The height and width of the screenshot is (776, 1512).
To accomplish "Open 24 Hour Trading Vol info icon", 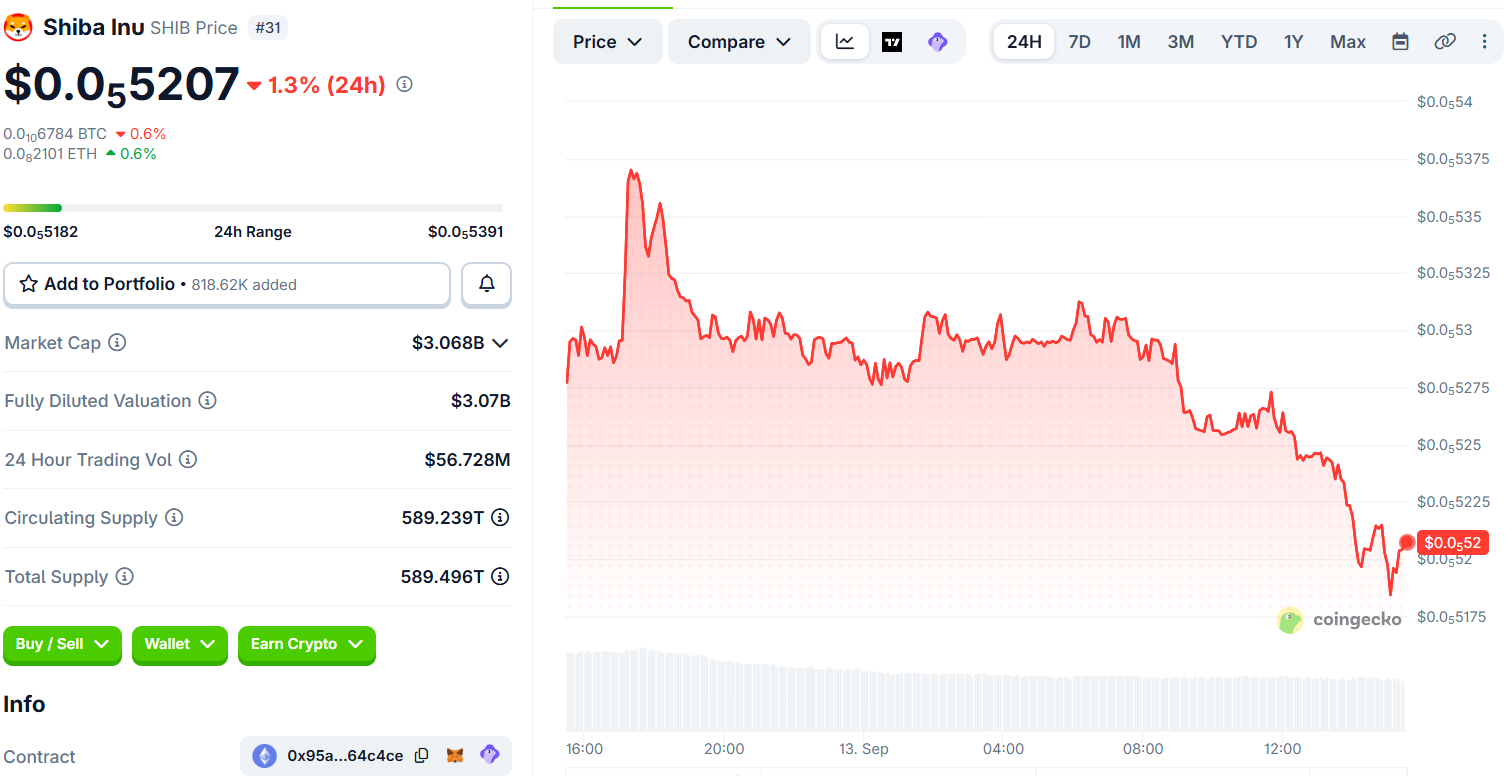I will tap(188, 460).
